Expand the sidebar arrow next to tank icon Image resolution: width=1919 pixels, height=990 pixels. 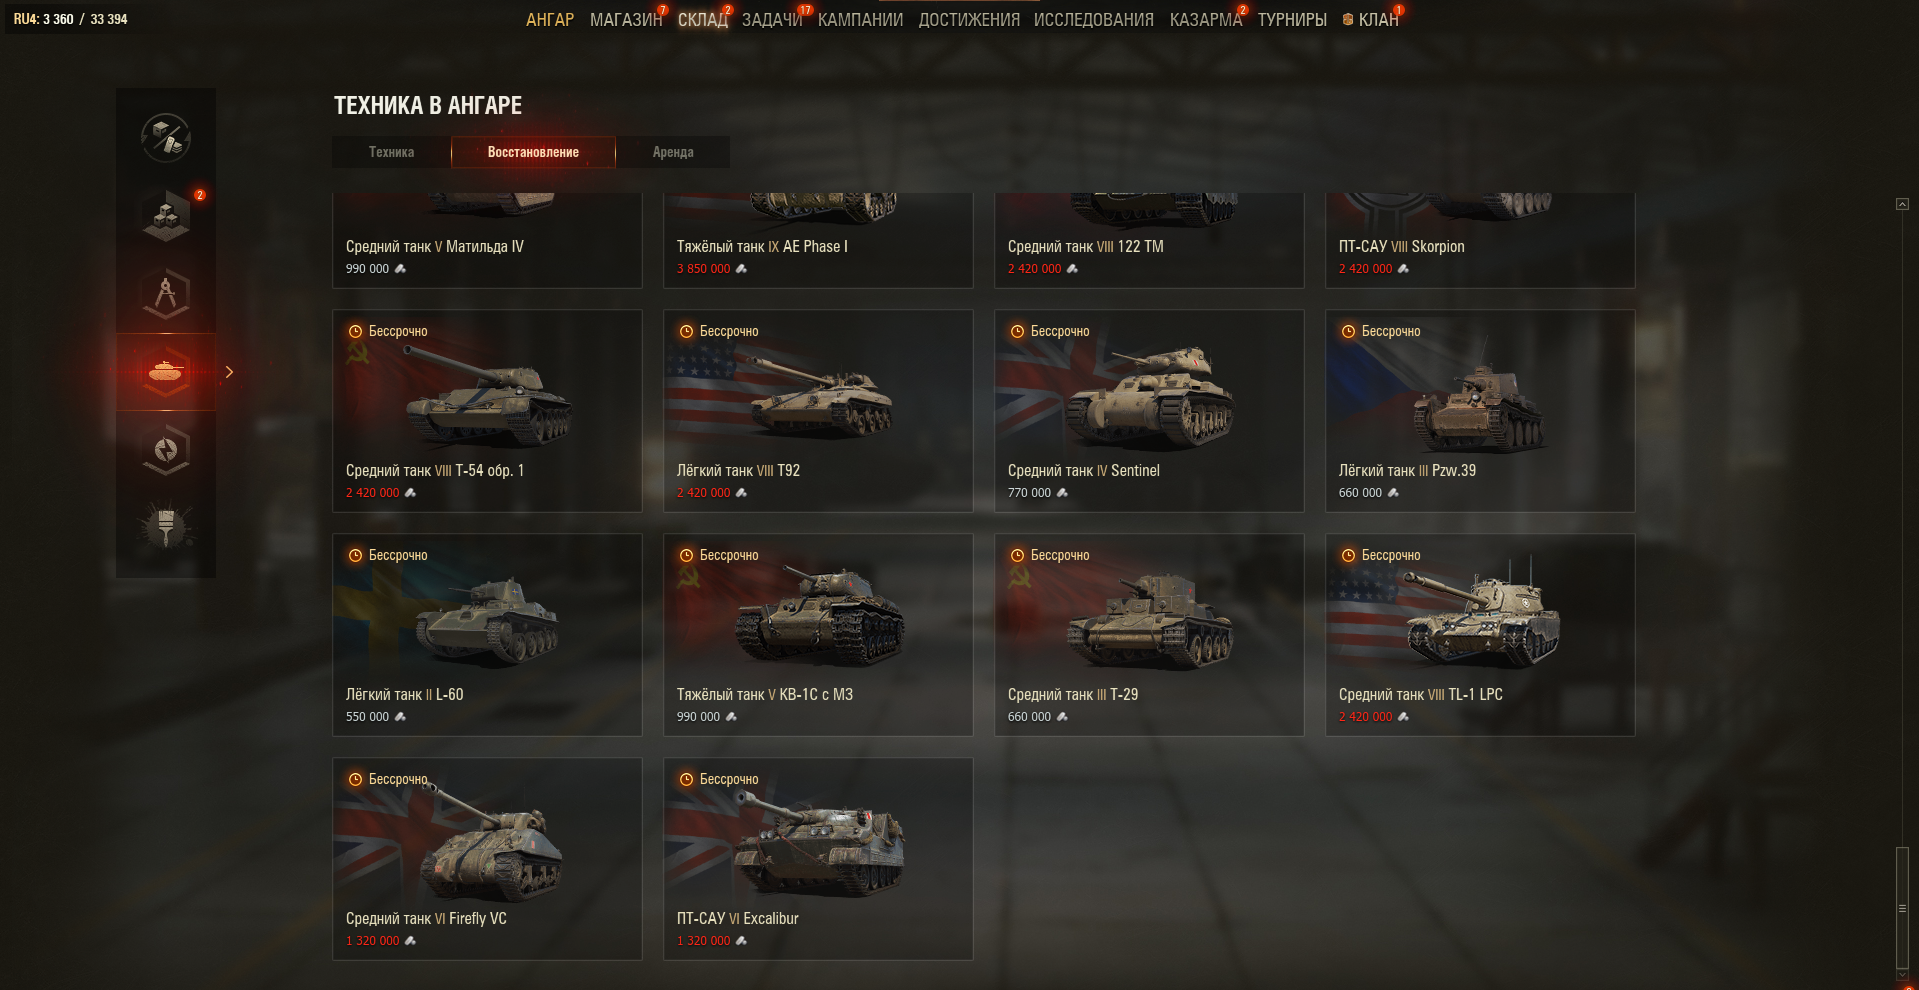pos(229,372)
